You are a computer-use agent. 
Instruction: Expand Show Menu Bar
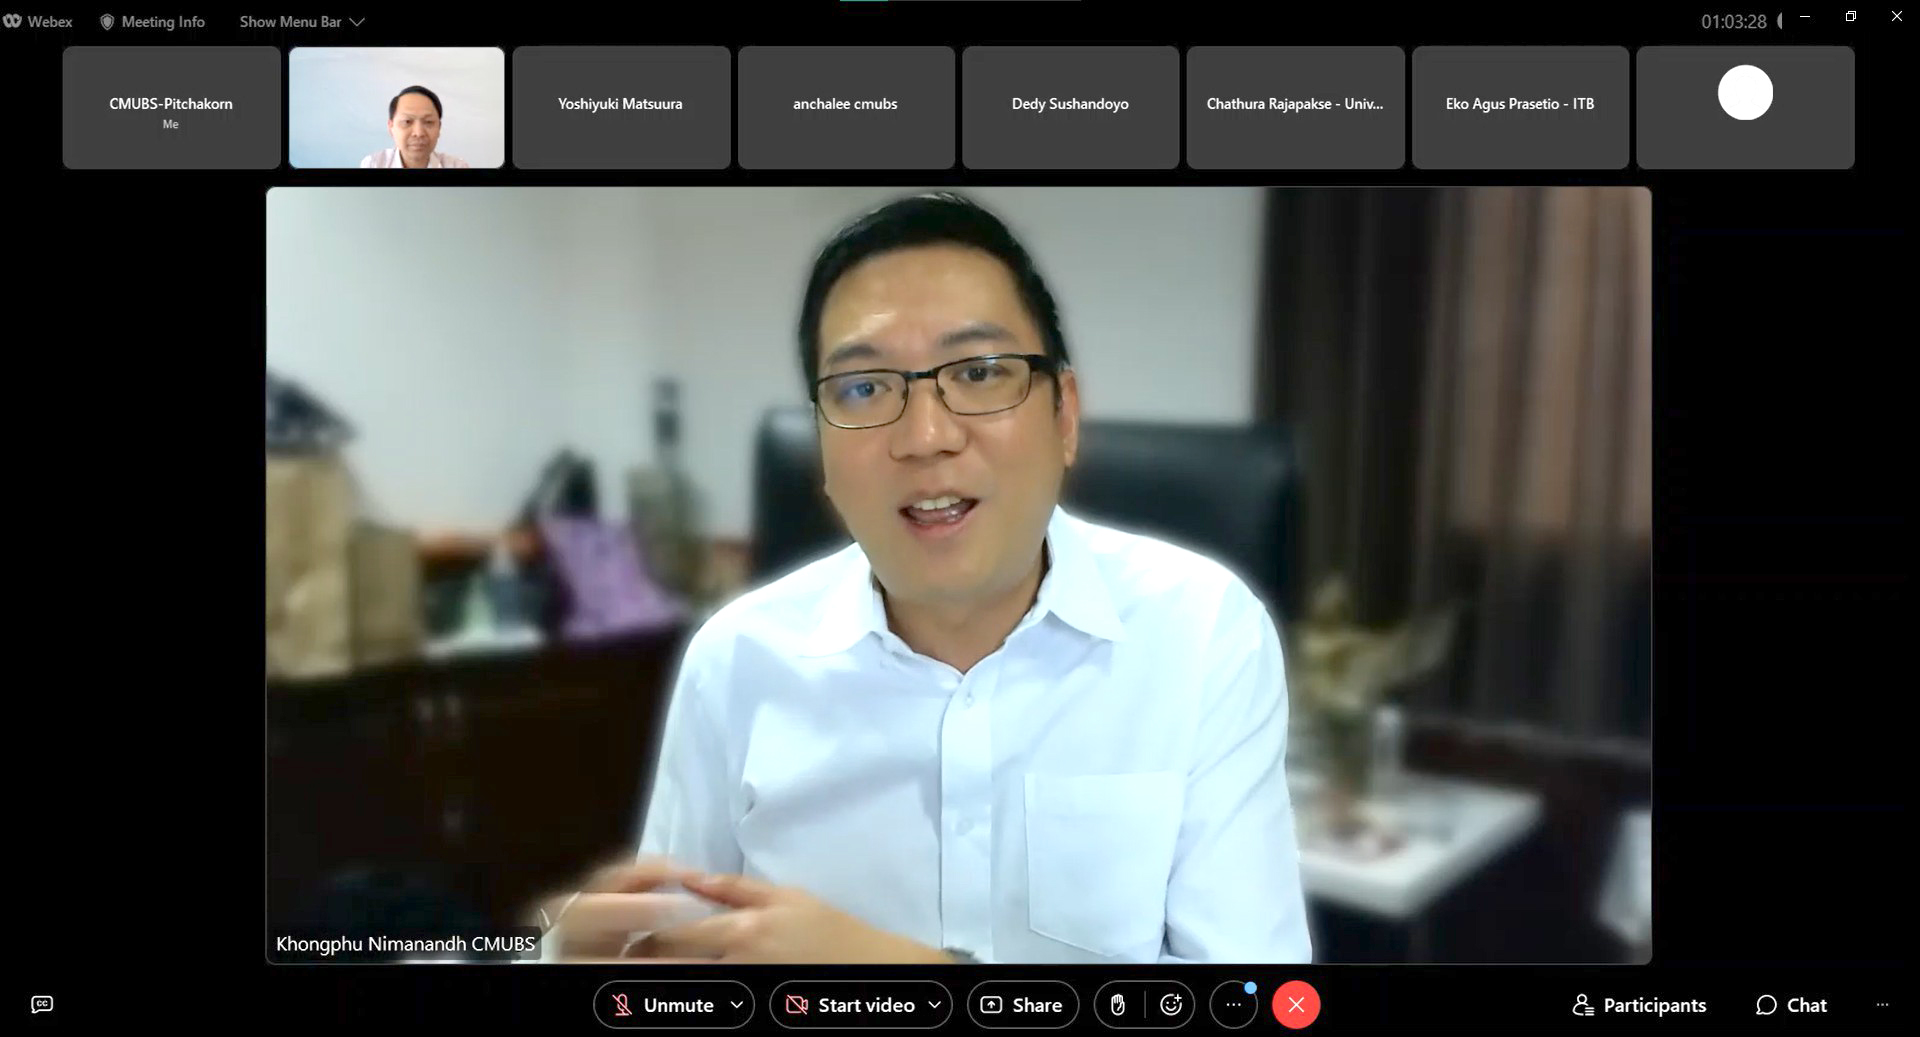pyautogui.click(x=301, y=21)
